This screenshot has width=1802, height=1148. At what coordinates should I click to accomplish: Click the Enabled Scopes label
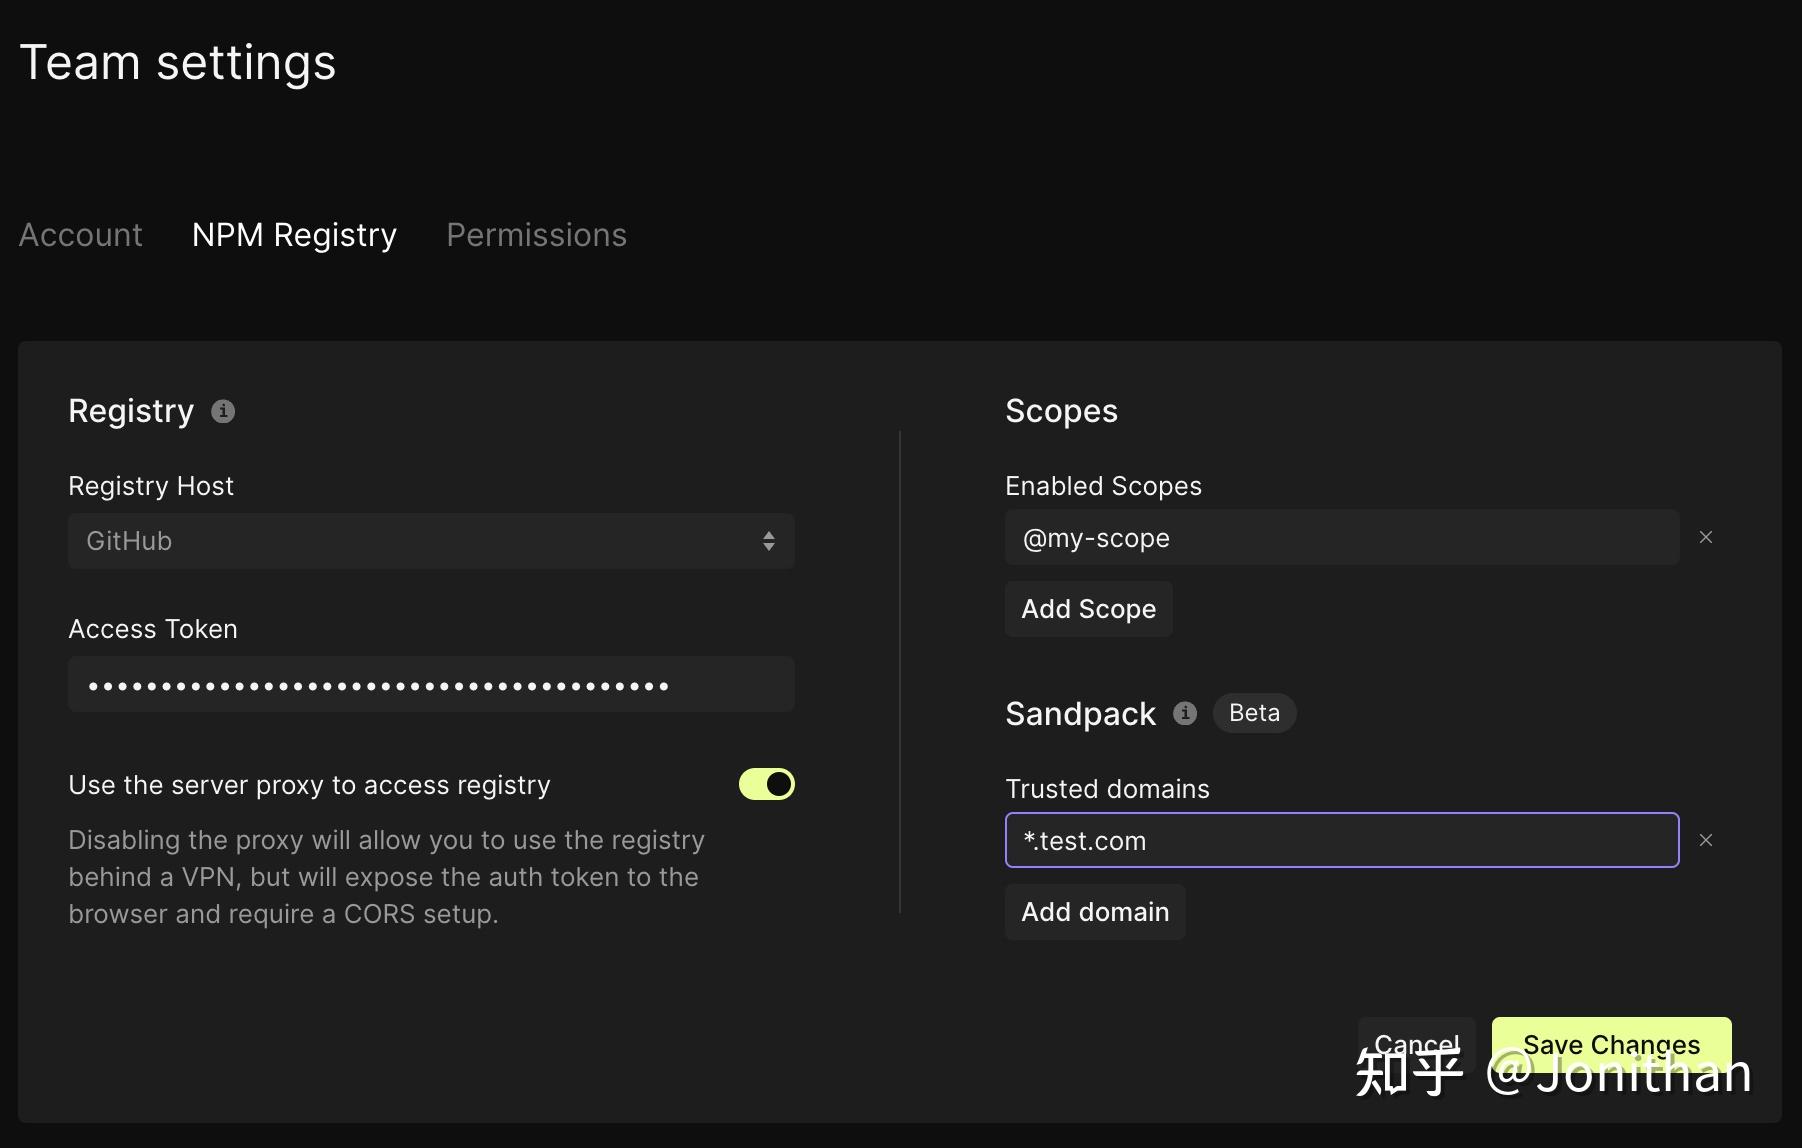click(1103, 485)
